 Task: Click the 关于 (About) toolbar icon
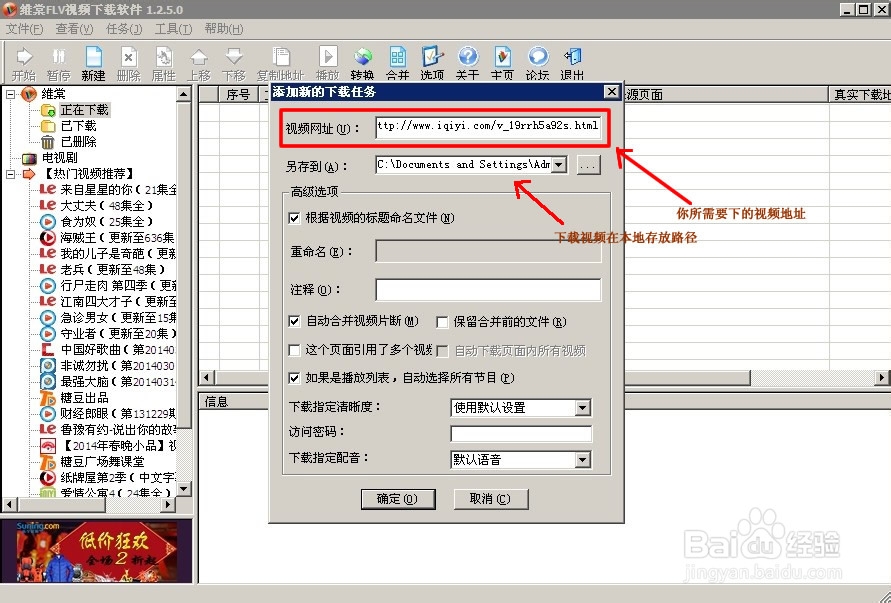tap(467, 62)
